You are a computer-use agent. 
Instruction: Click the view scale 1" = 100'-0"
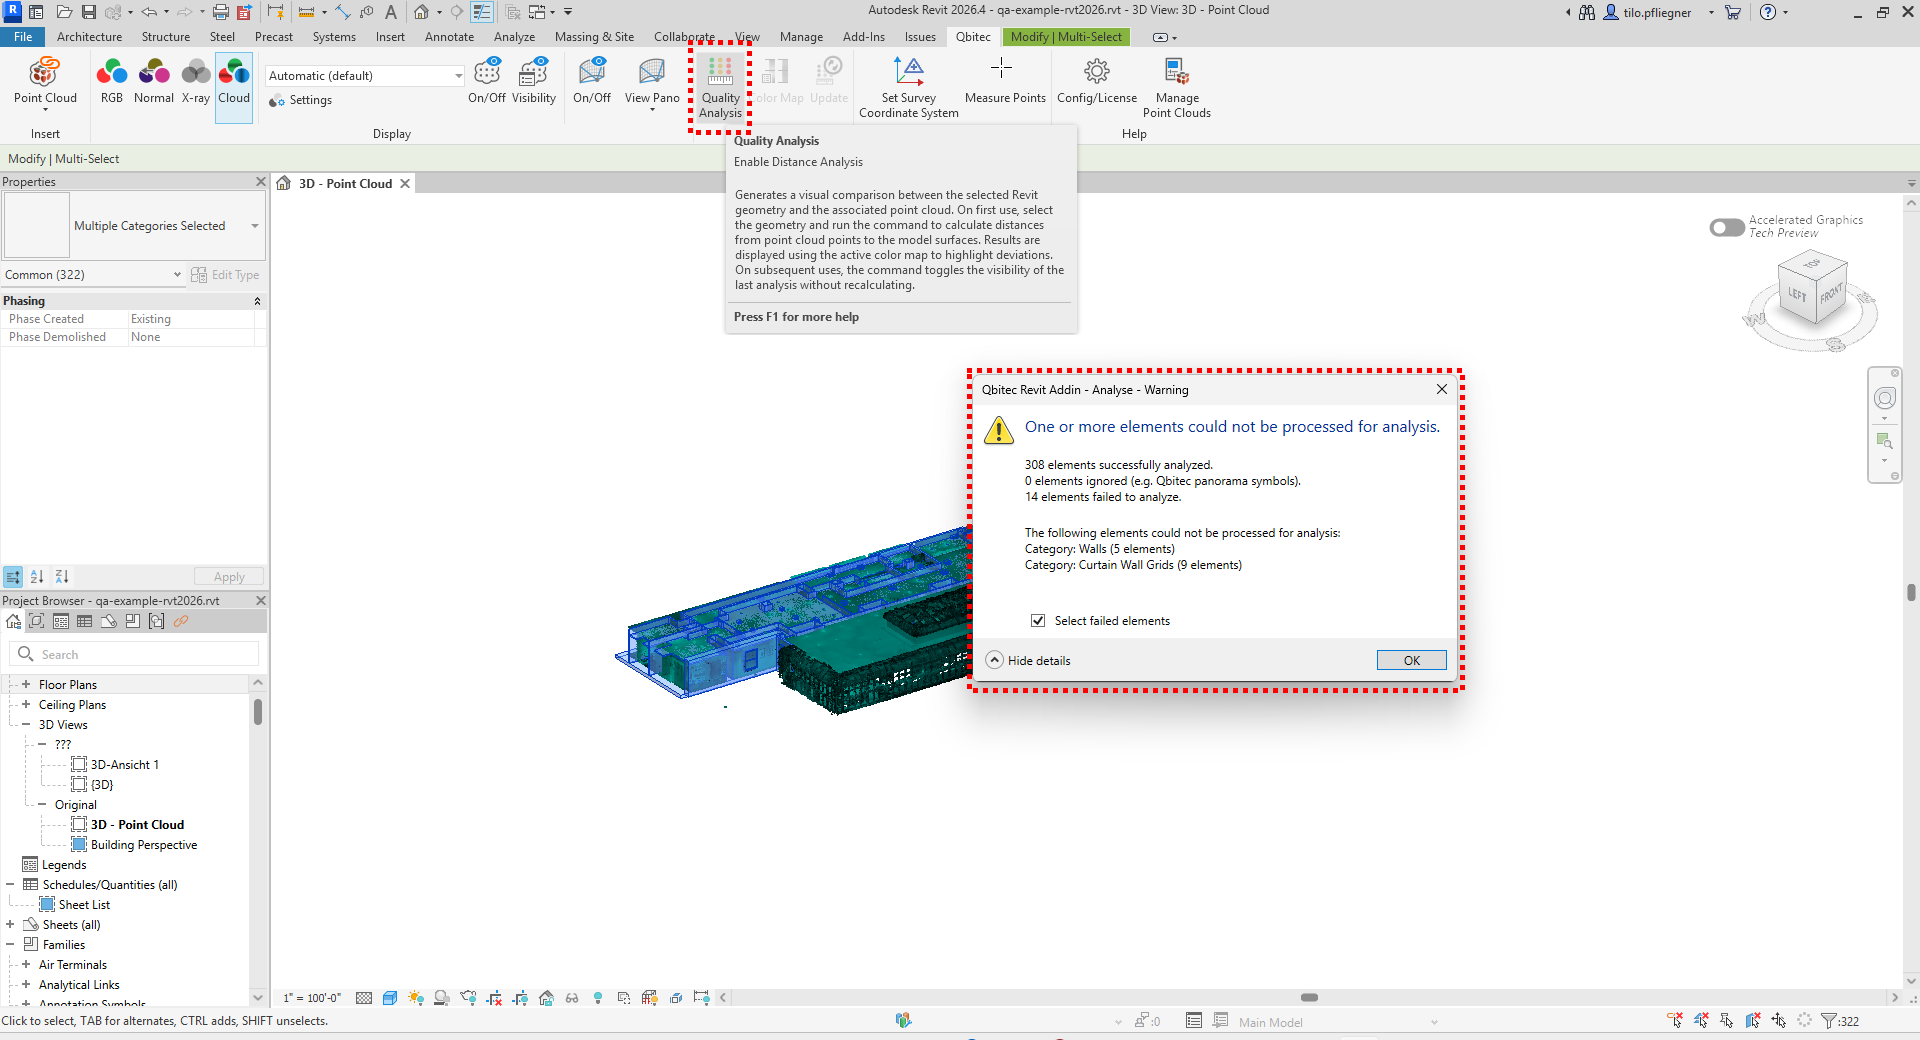pos(312,998)
